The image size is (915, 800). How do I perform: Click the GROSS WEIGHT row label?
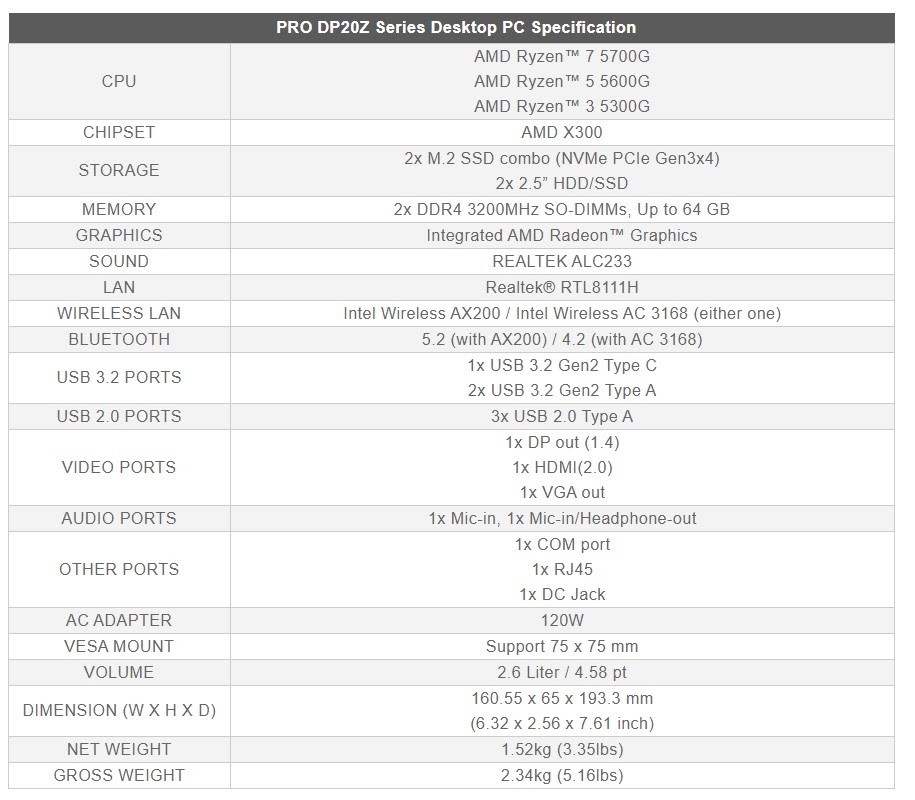point(119,775)
